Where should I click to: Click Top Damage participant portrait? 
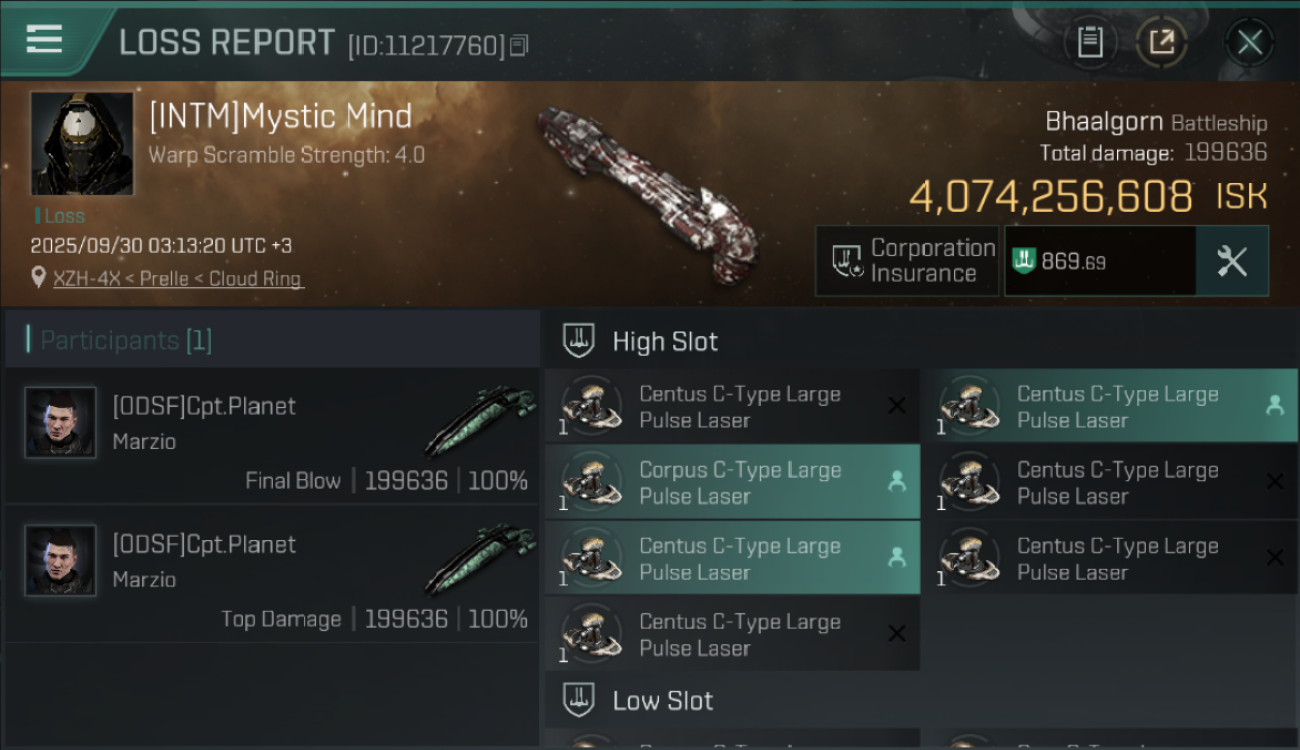61,561
